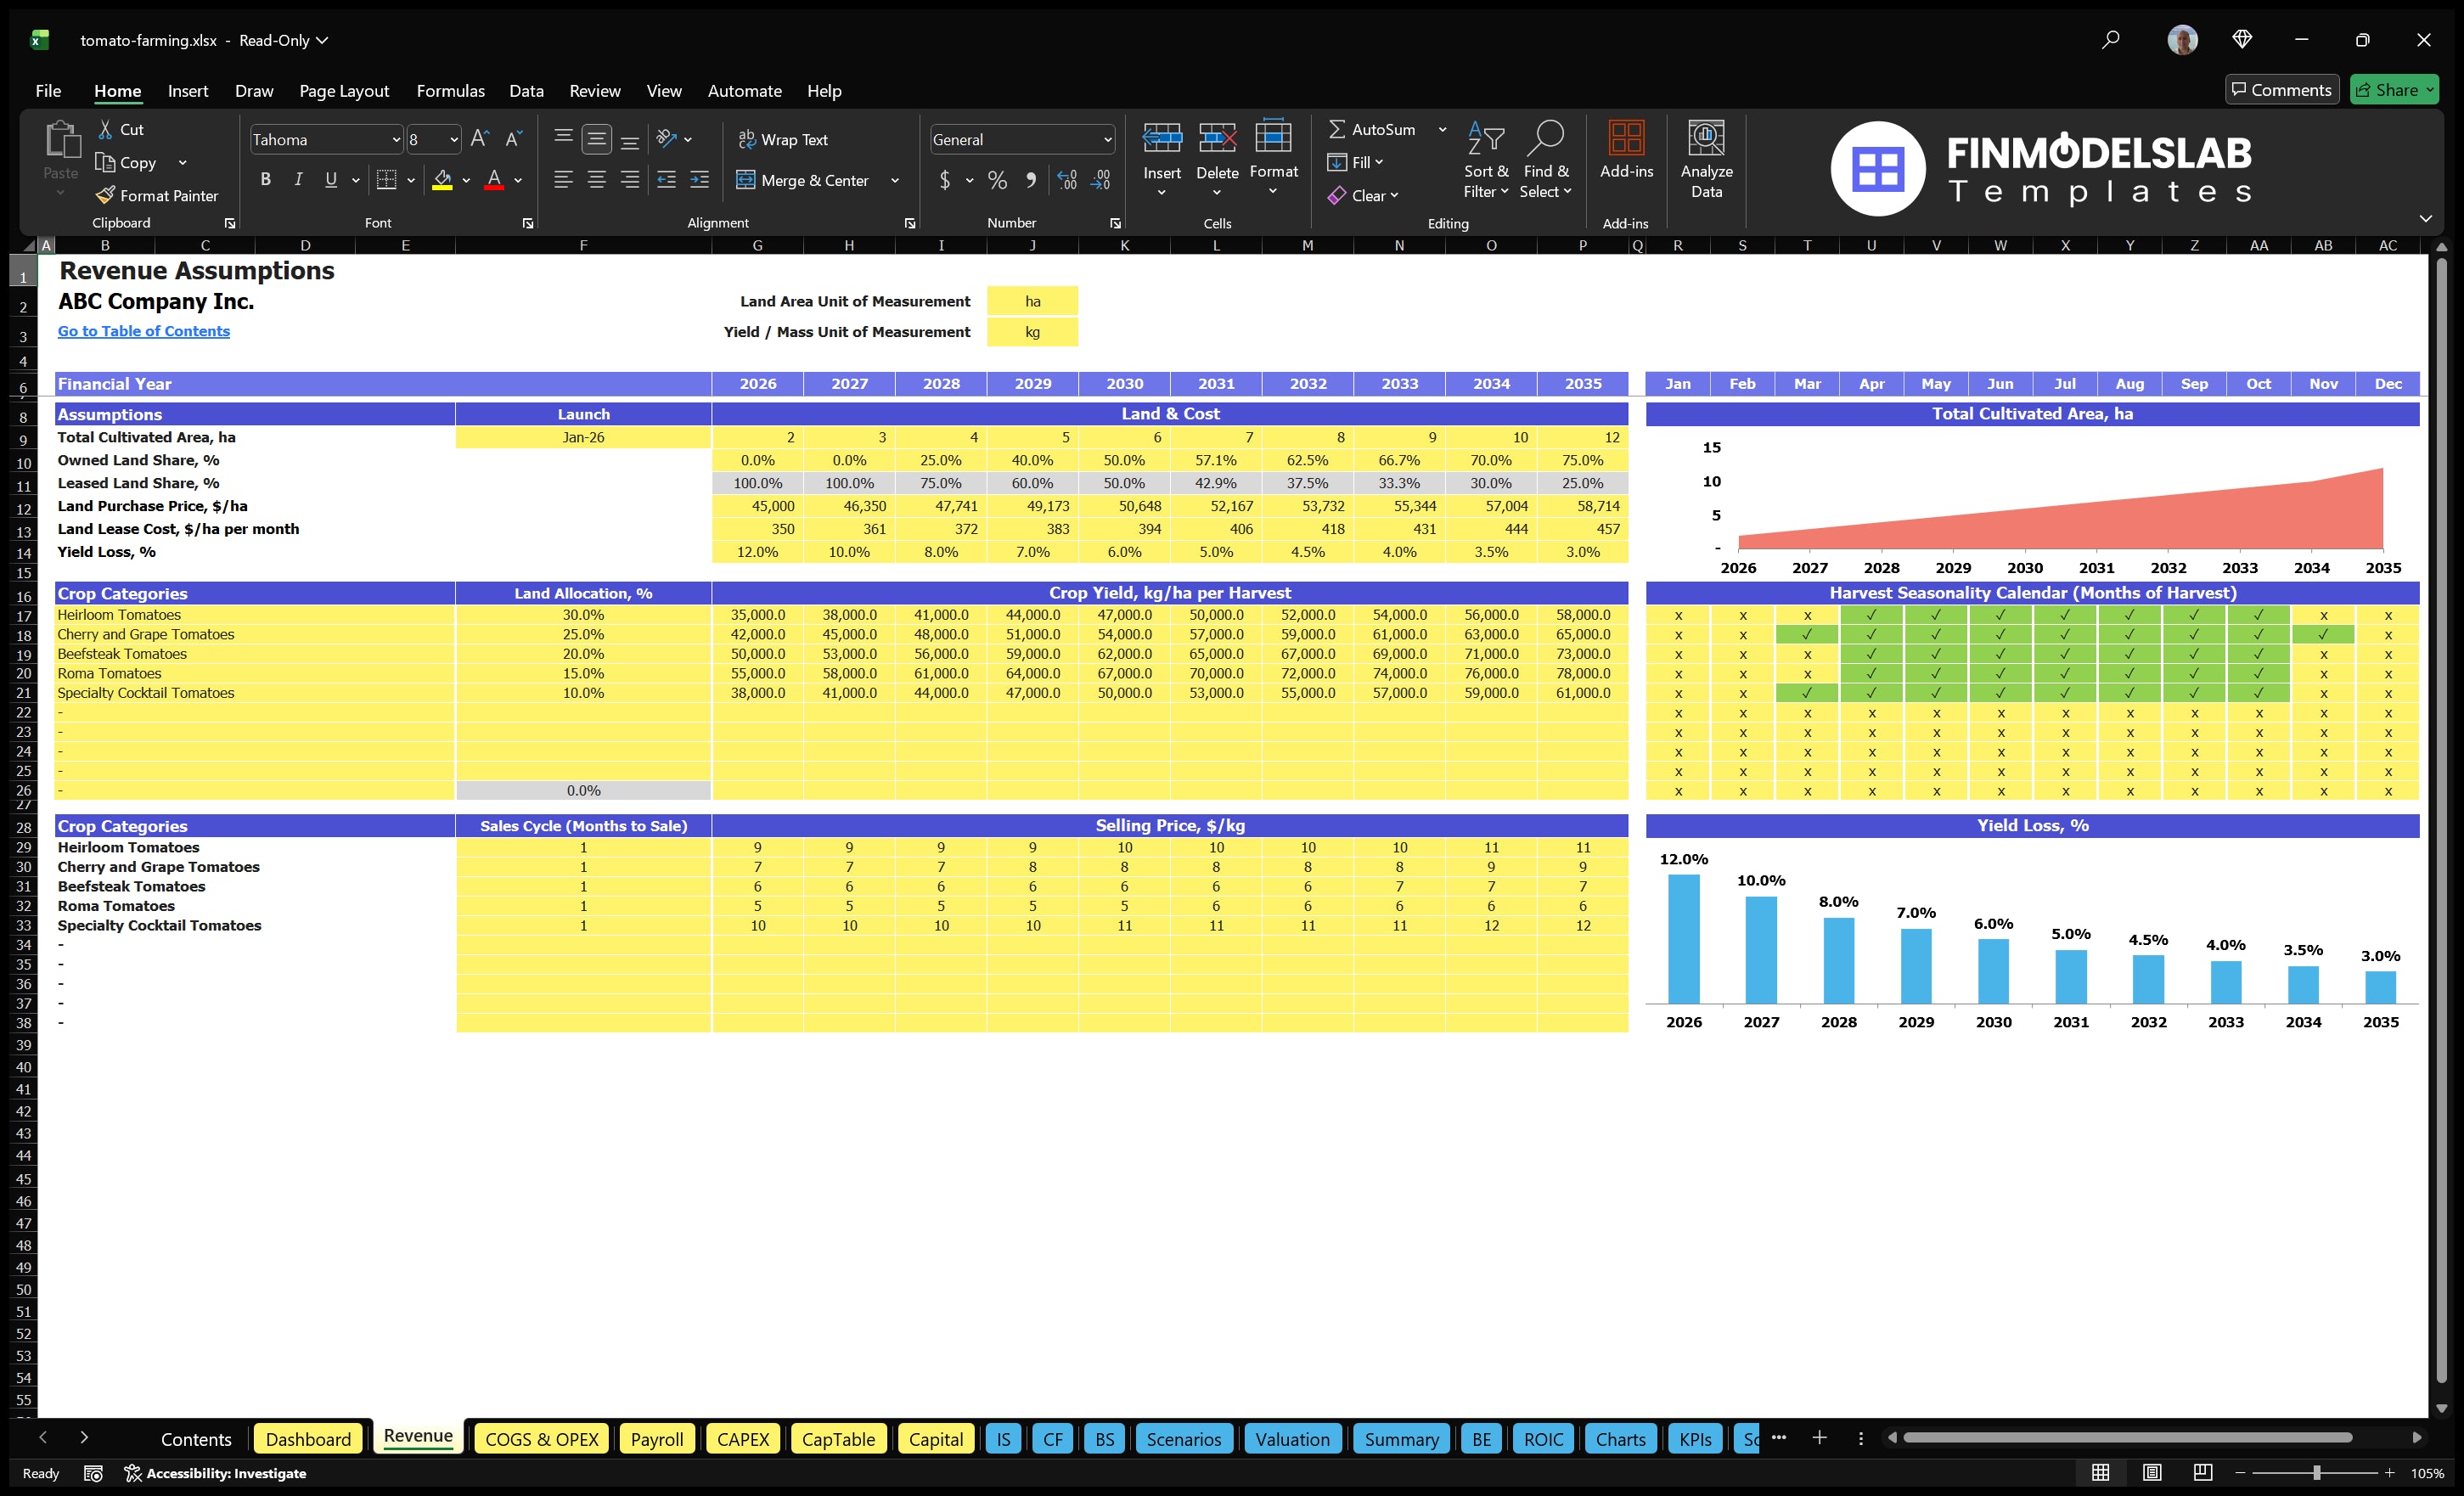
Task: Click the Delete cells icon
Action: (x=1217, y=138)
